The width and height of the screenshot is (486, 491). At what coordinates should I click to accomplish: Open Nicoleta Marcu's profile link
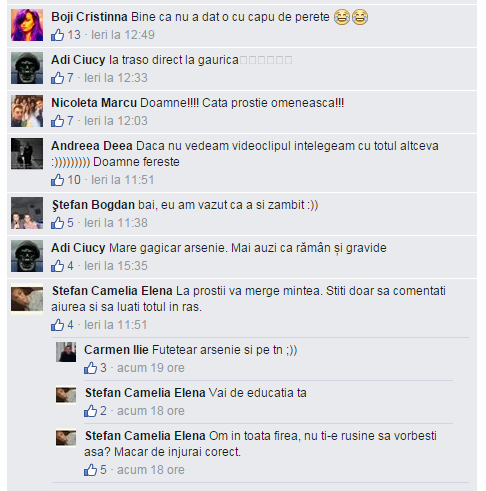tap(94, 103)
